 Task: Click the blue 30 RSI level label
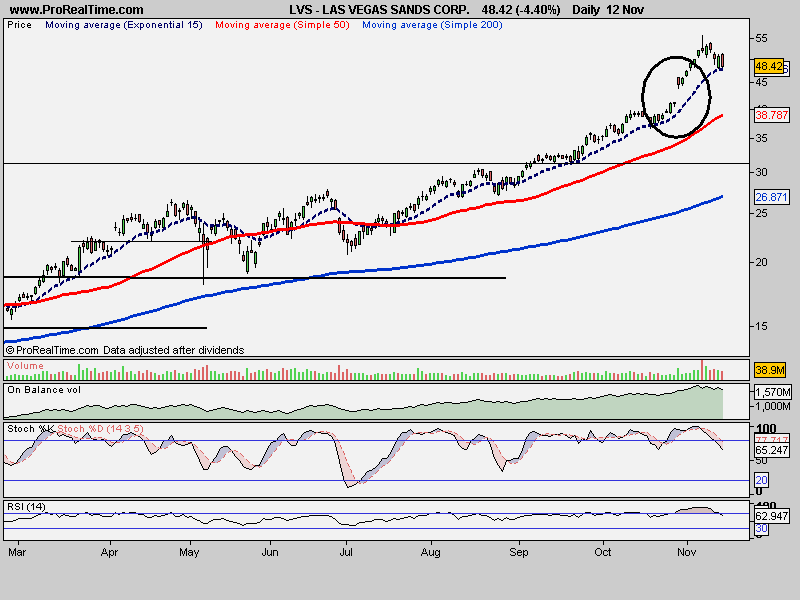pos(761,529)
